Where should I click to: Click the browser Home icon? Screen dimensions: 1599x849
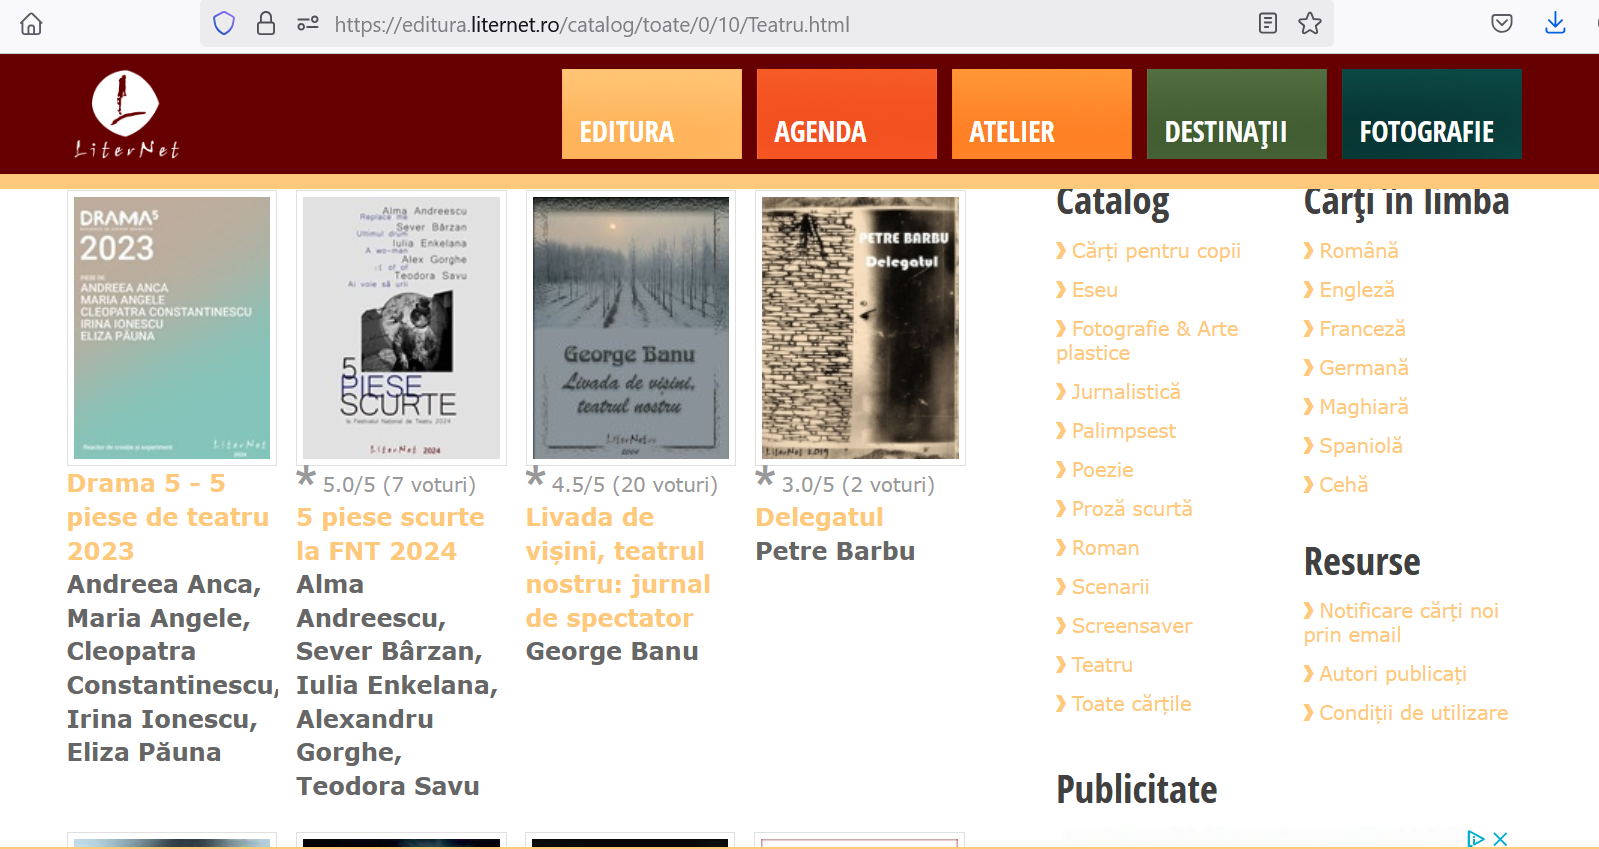(x=31, y=24)
